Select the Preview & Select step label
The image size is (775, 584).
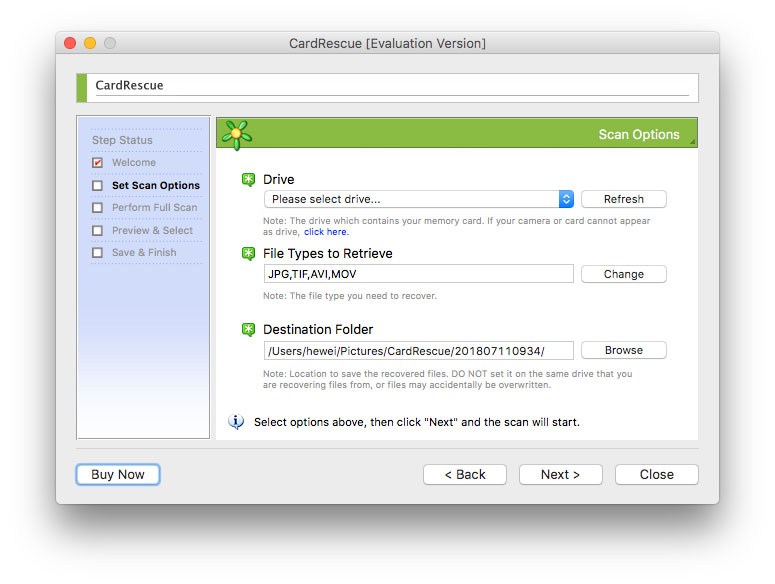click(x=152, y=230)
